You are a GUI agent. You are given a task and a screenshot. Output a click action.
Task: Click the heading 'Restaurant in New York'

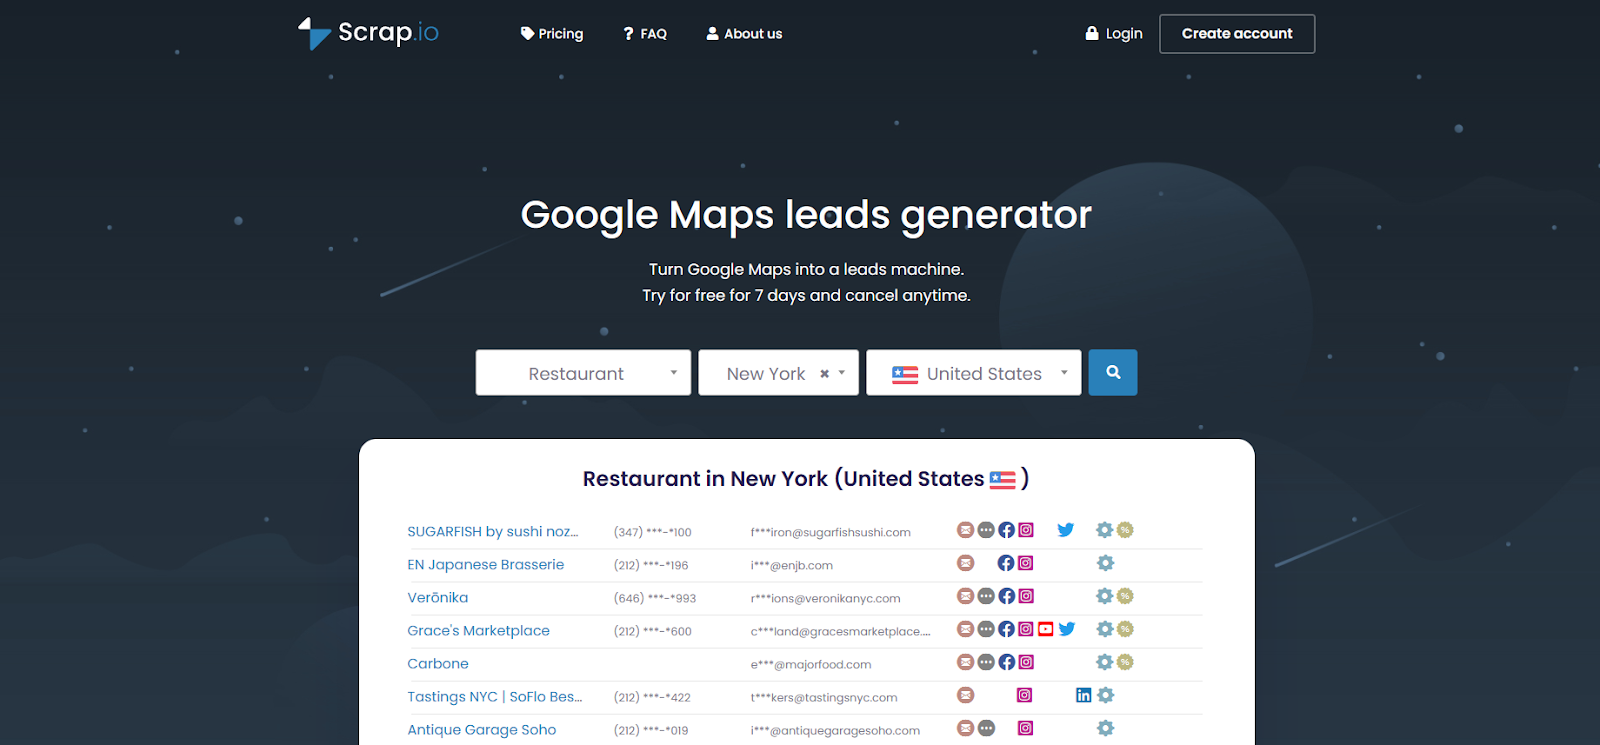coord(806,479)
